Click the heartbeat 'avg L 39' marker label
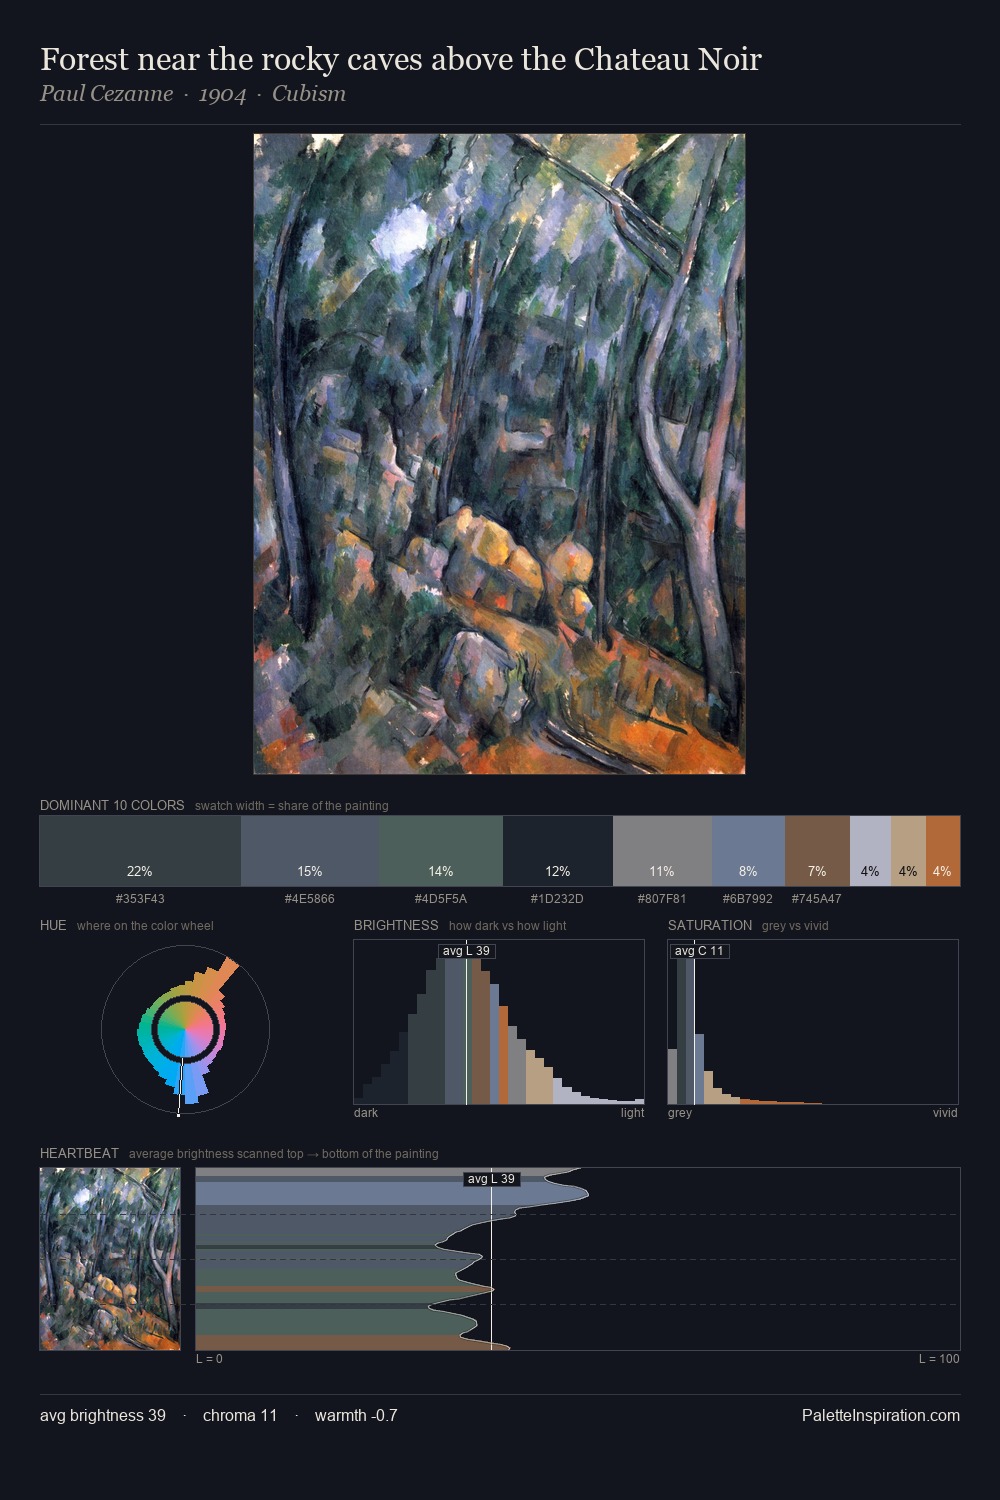 491,1179
